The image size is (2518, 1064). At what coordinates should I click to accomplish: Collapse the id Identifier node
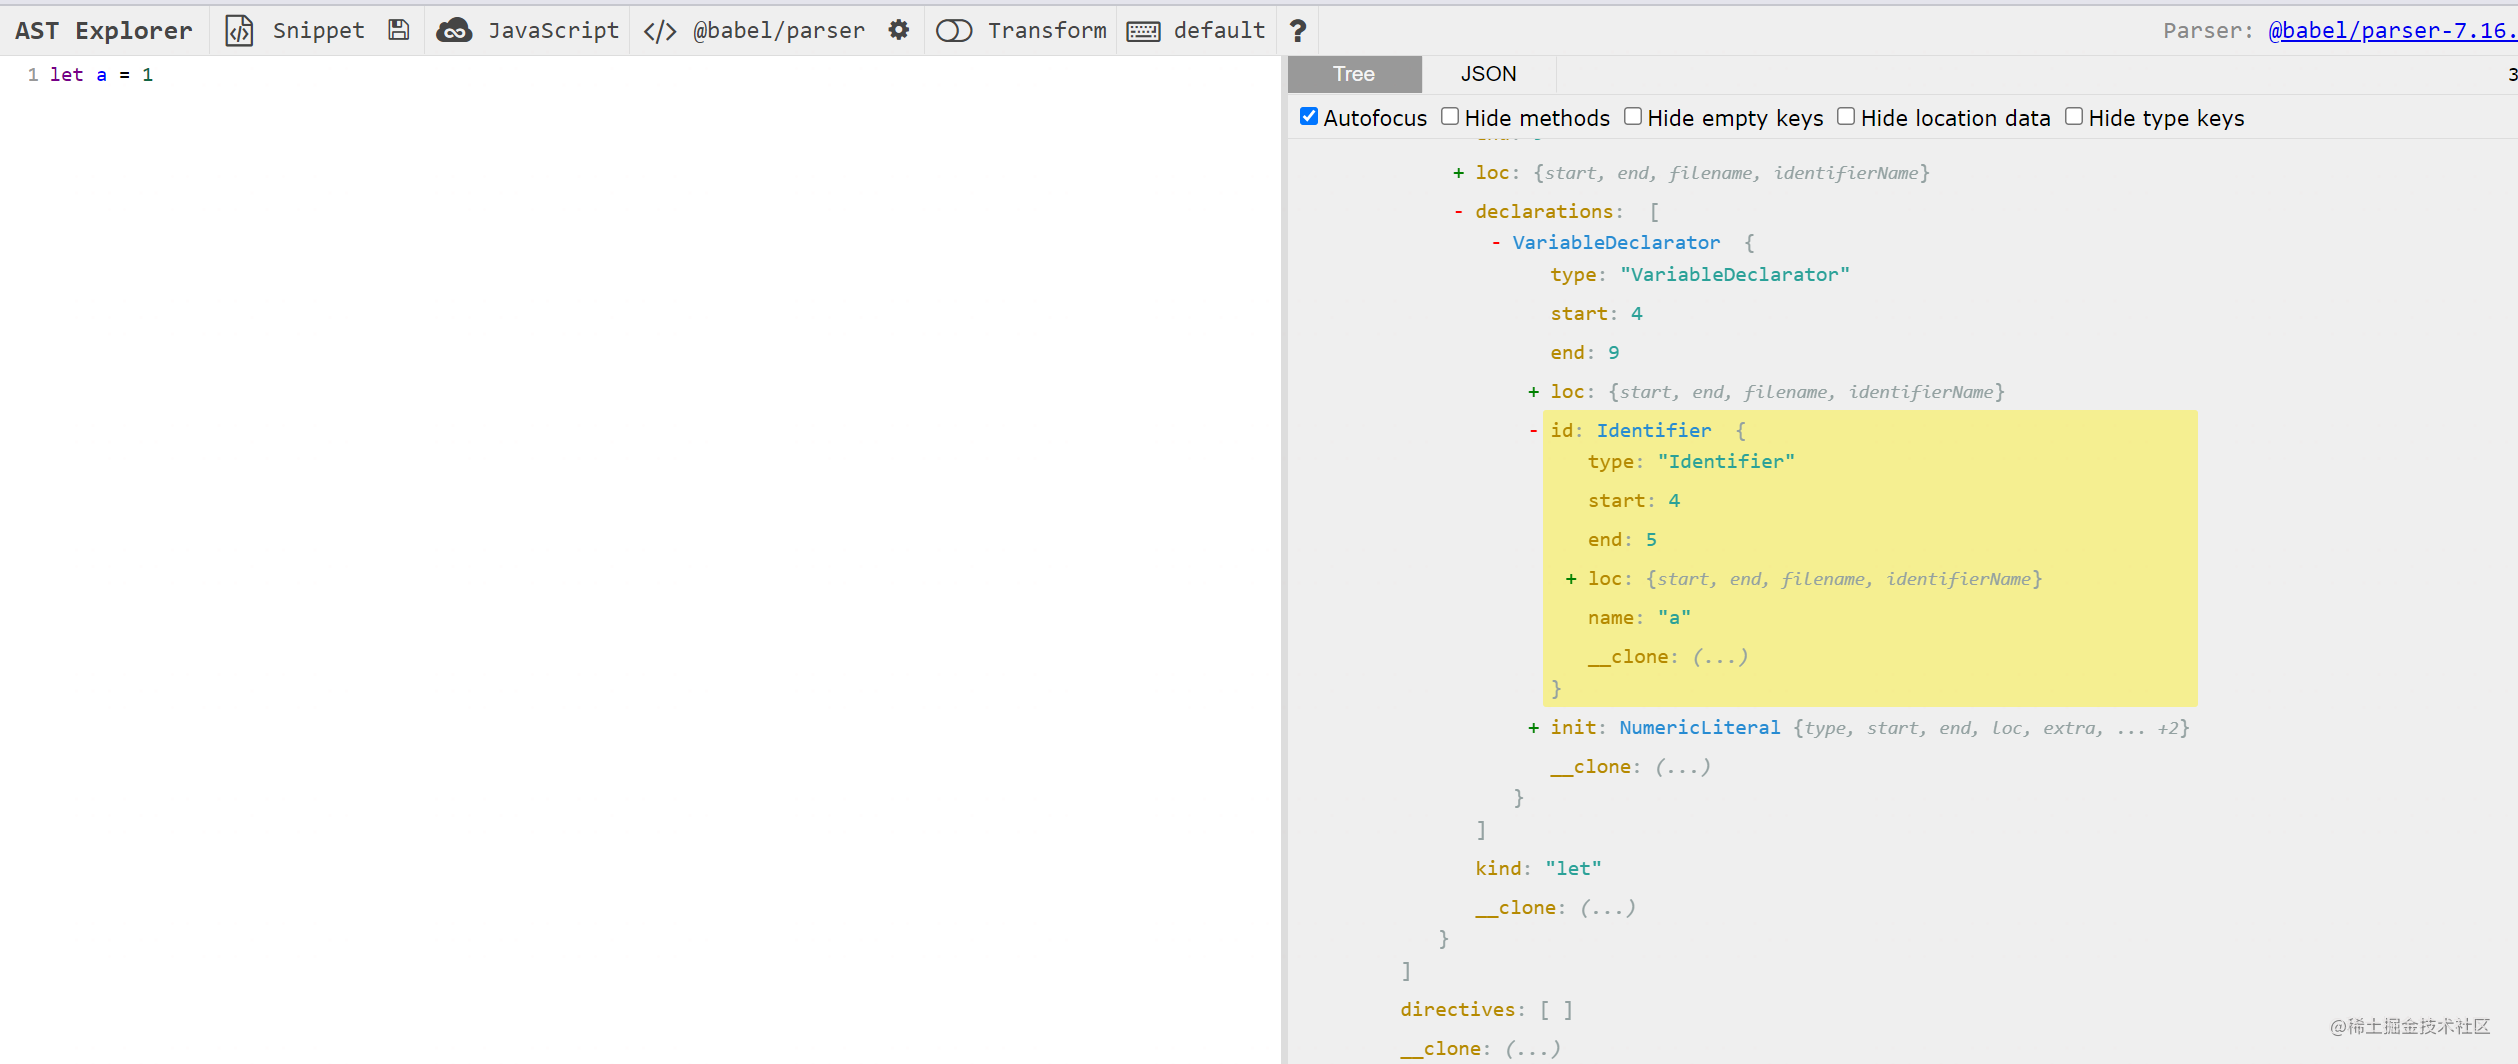click(x=1534, y=431)
